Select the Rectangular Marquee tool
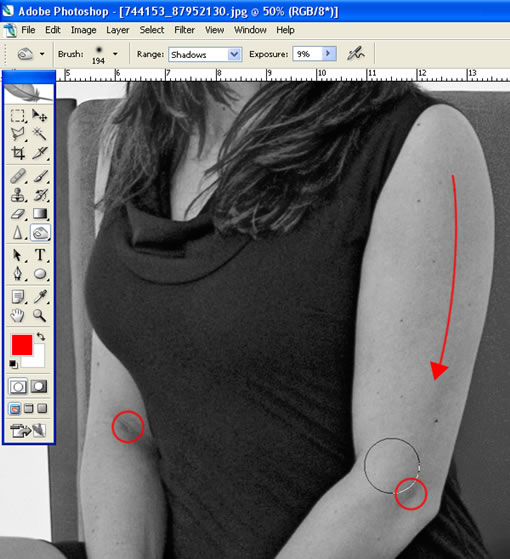The width and height of the screenshot is (510, 559). coord(17,116)
